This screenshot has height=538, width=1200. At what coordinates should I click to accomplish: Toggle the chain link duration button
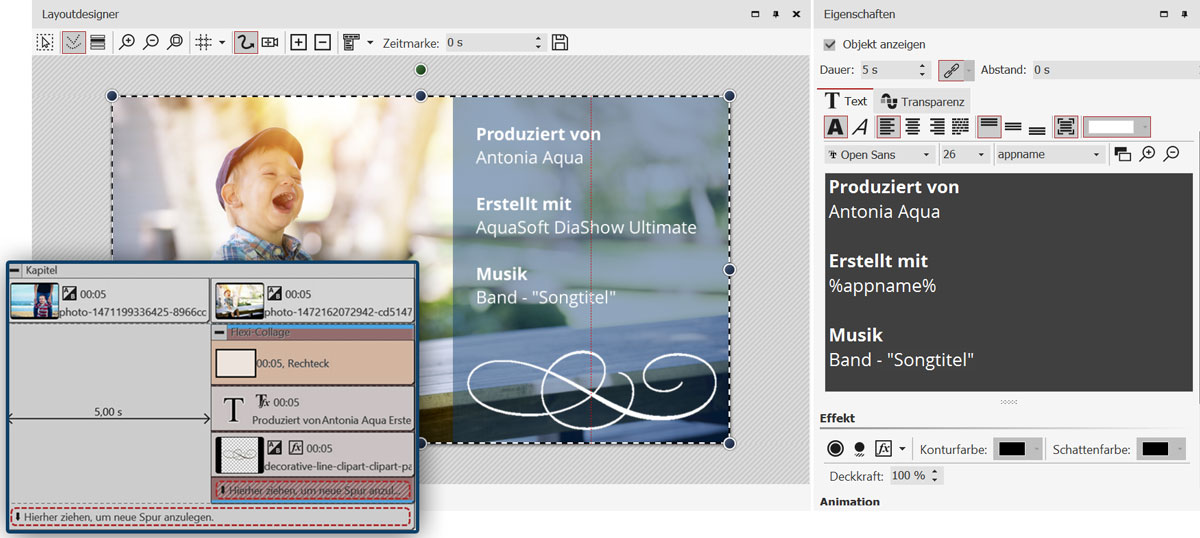(x=950, y=70)
